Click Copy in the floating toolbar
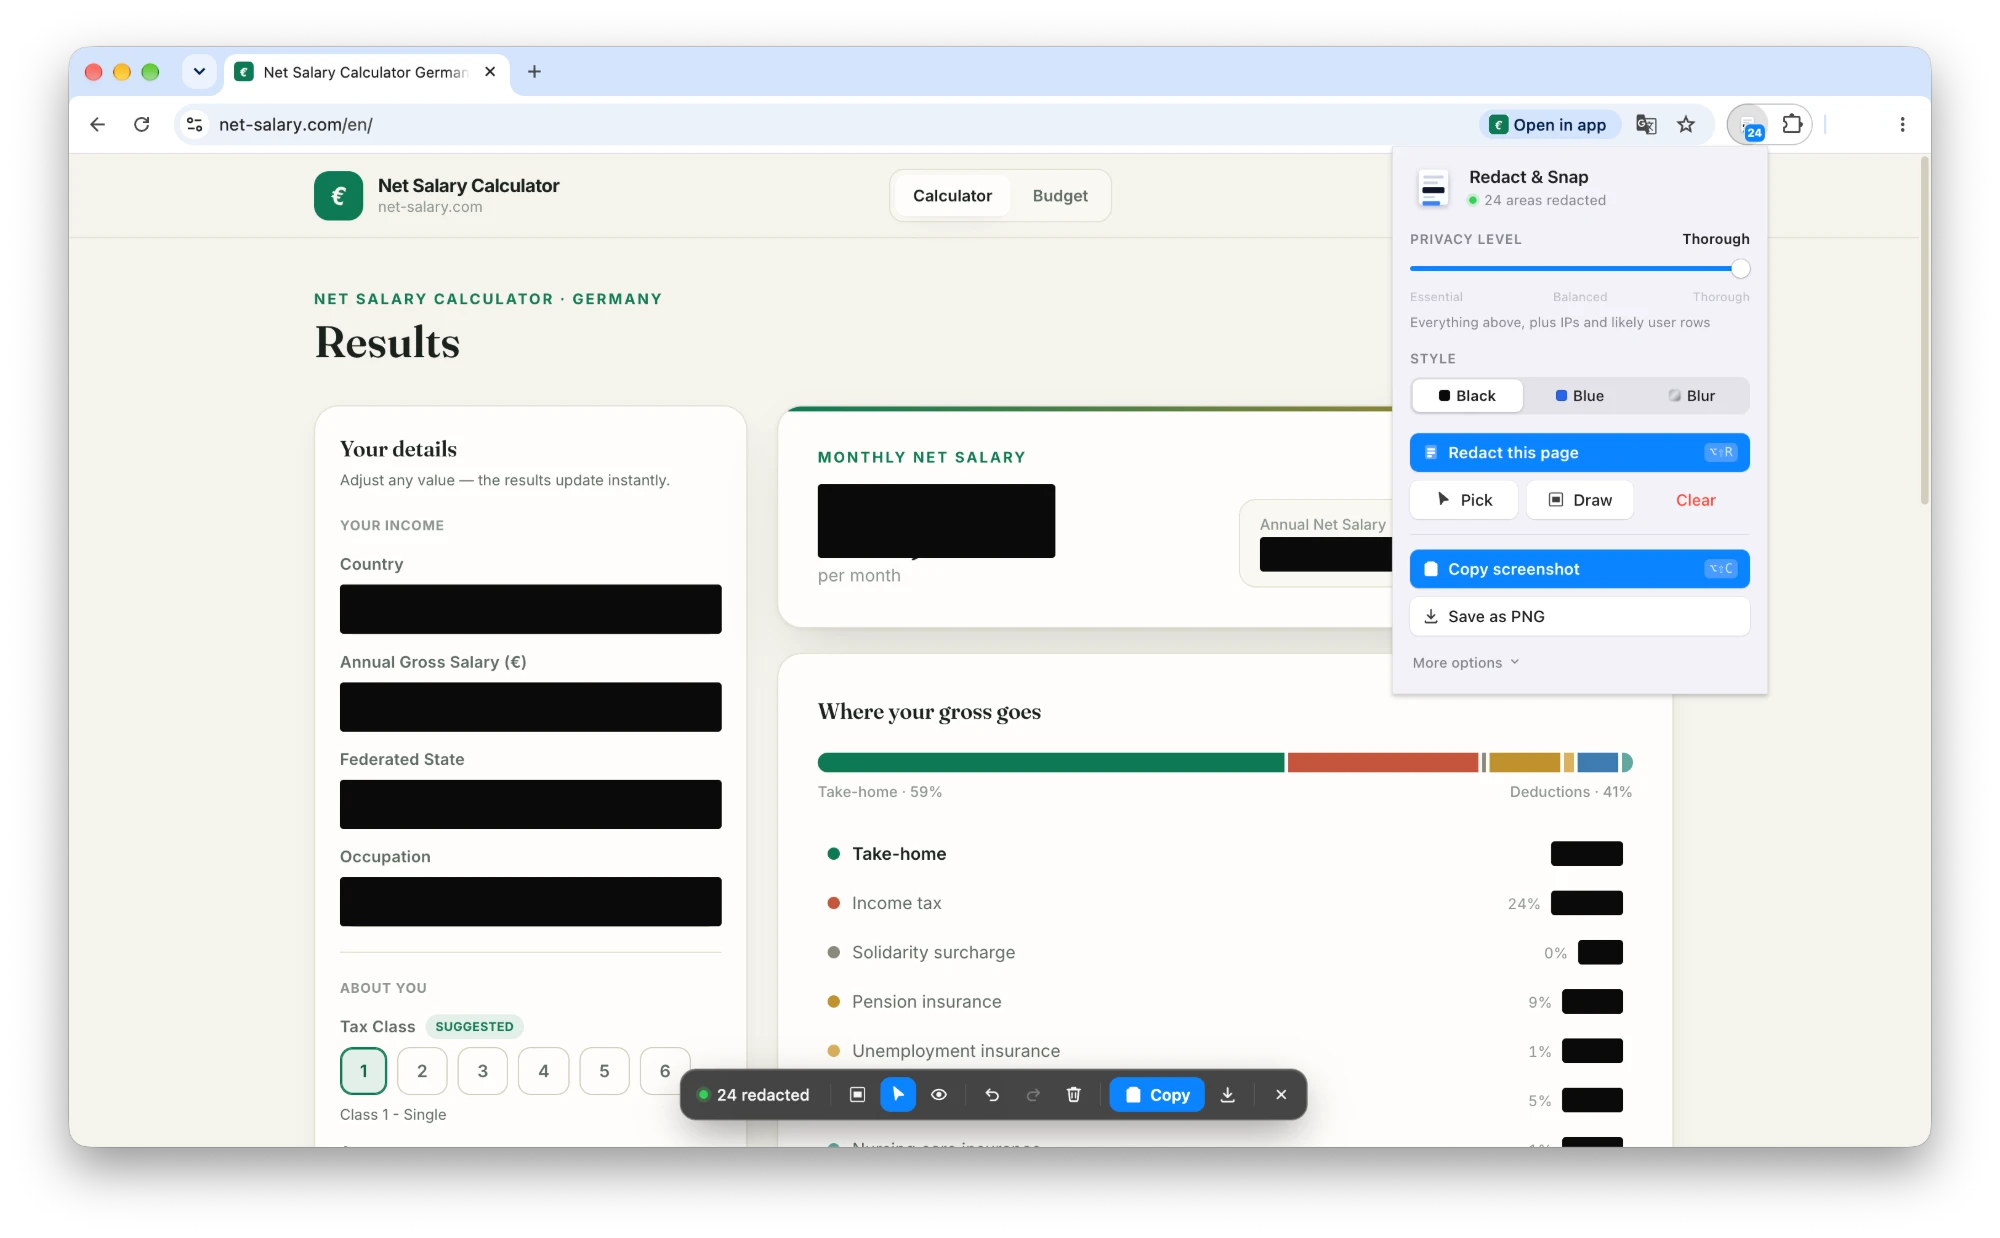Viewport: 2000px width, 1238px height. [1157, 1094]
